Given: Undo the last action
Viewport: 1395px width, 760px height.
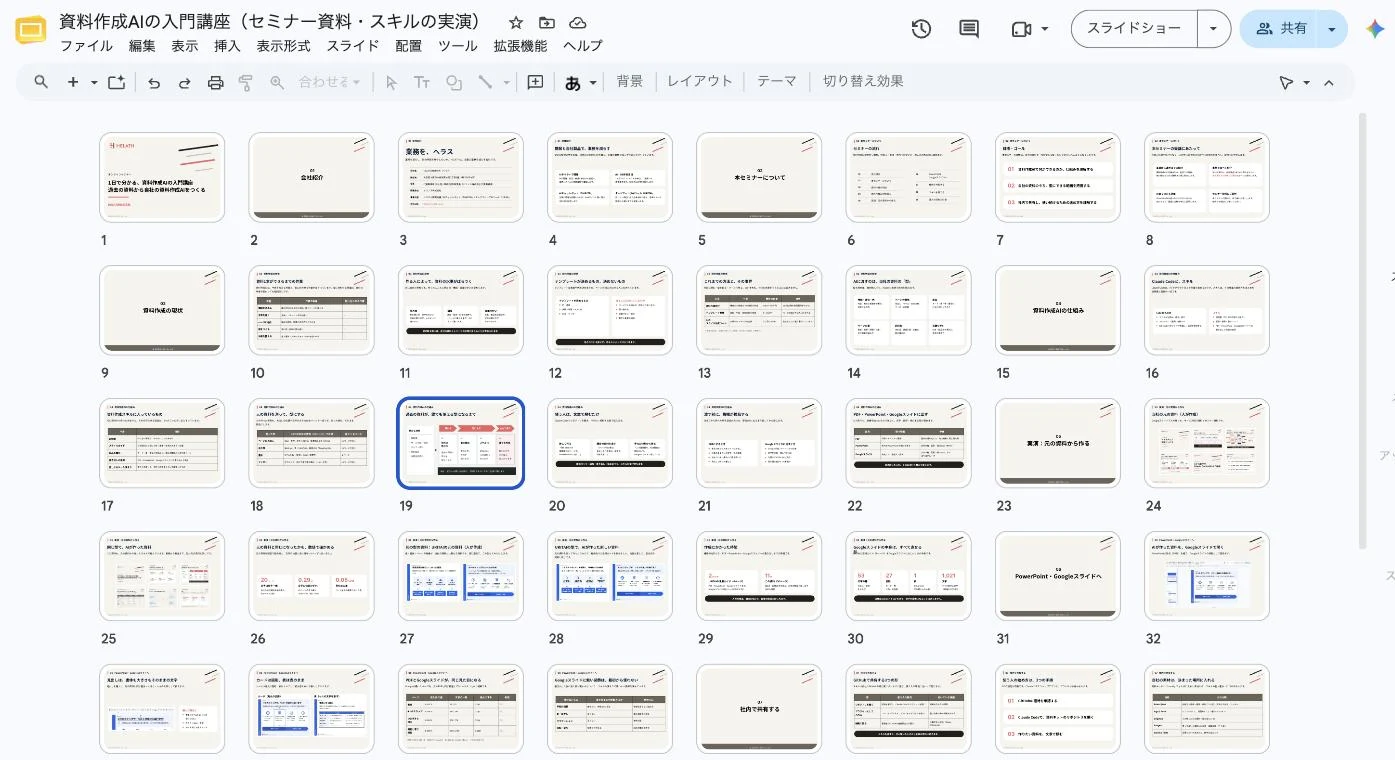Looking at the screenshot, I should tap(154, 82).
